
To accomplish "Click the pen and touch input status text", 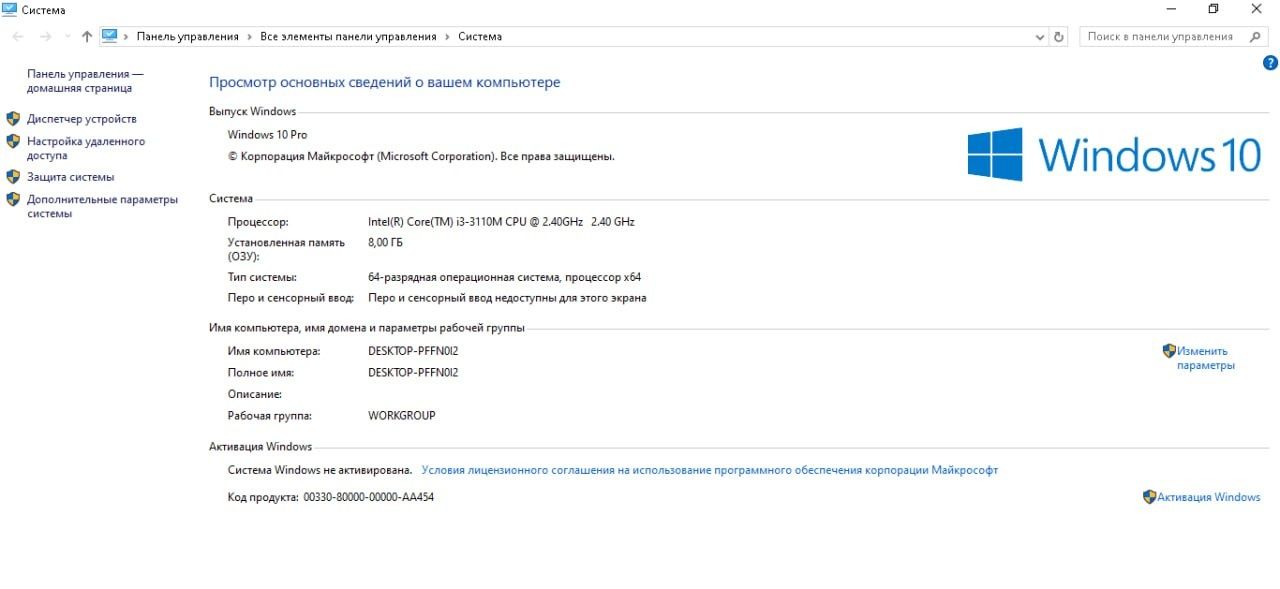I will coord(507,298).
